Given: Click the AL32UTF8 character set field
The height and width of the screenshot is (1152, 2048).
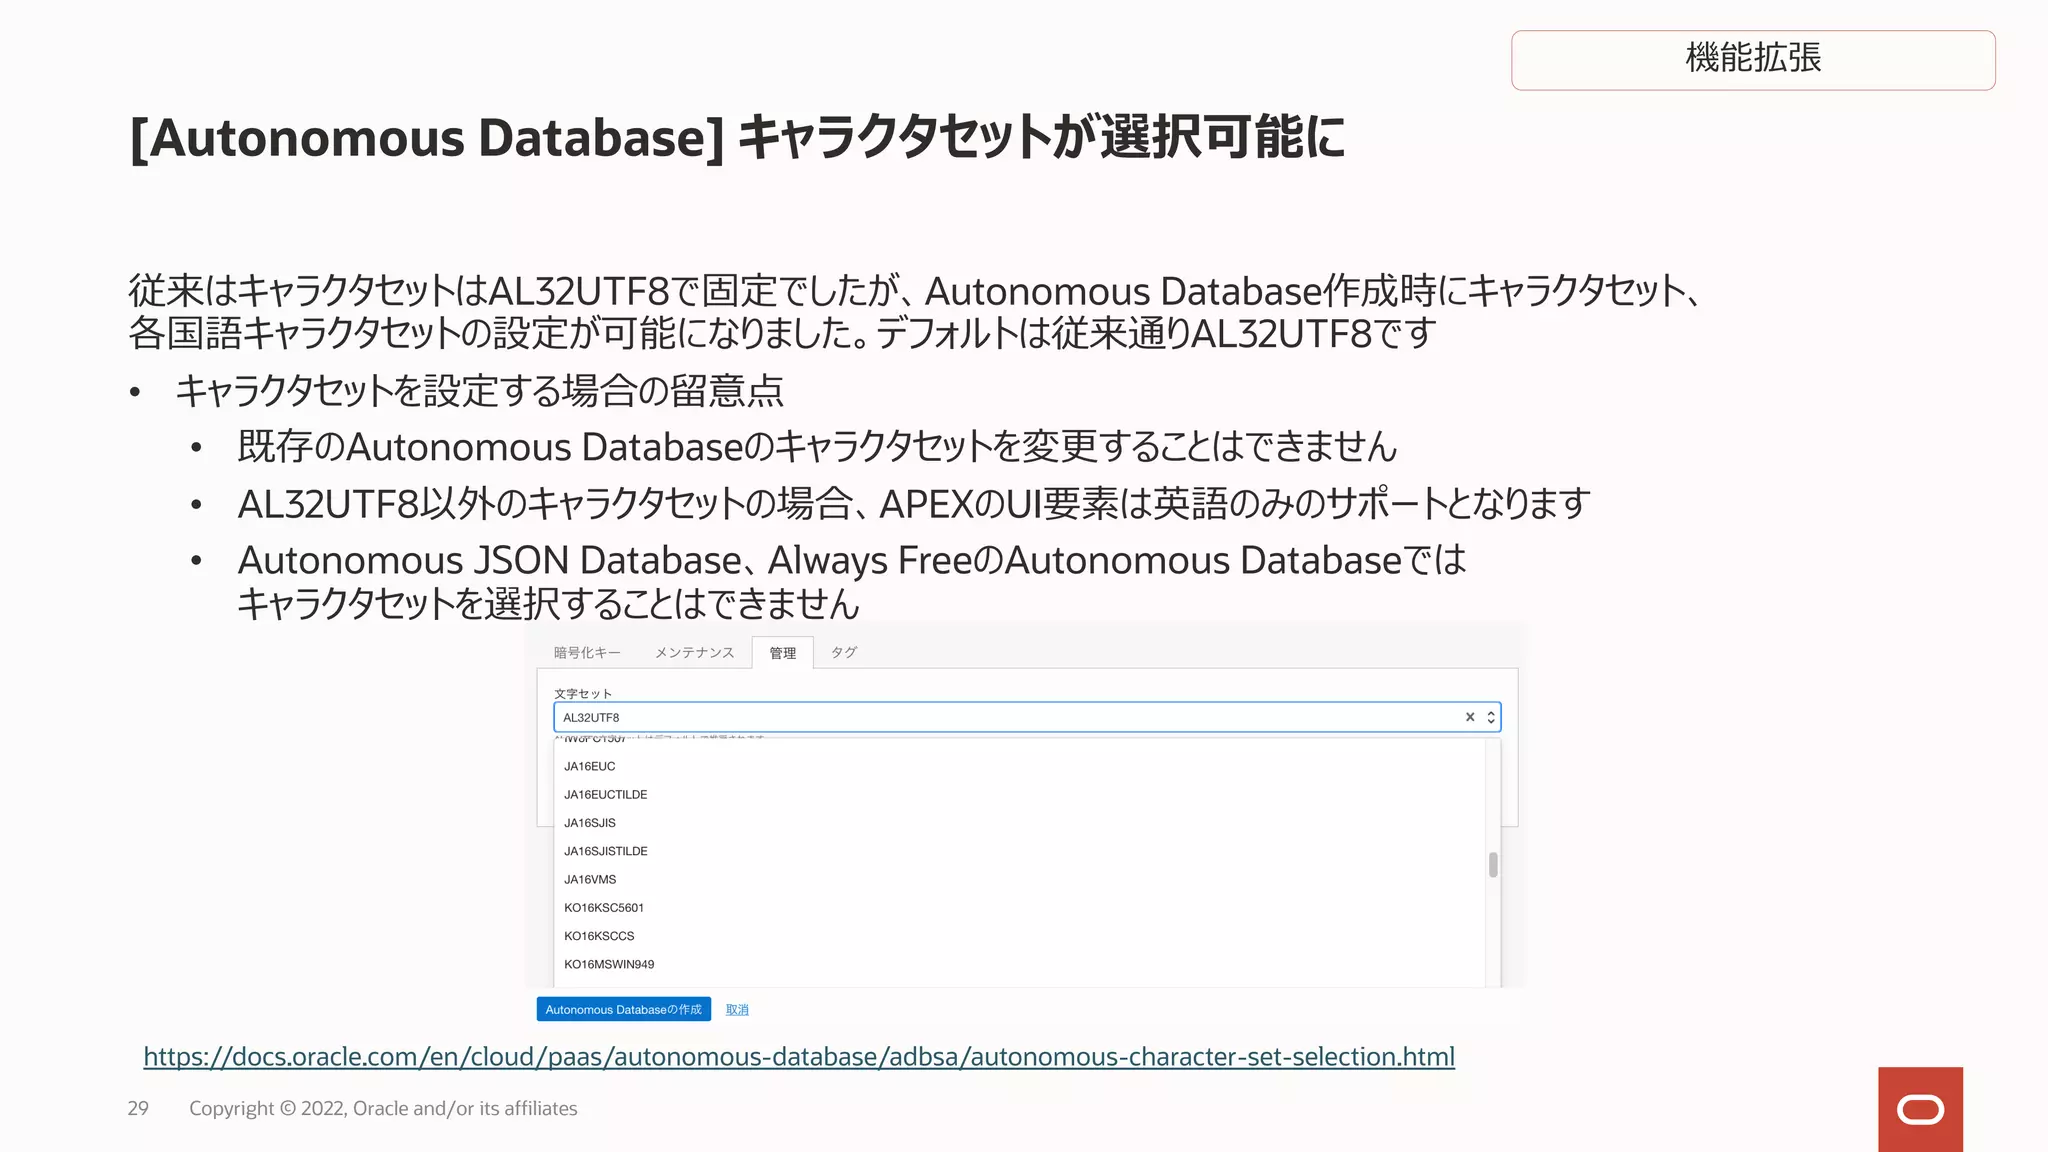Looking at the screenshot, I should (x=1027, y=717).
